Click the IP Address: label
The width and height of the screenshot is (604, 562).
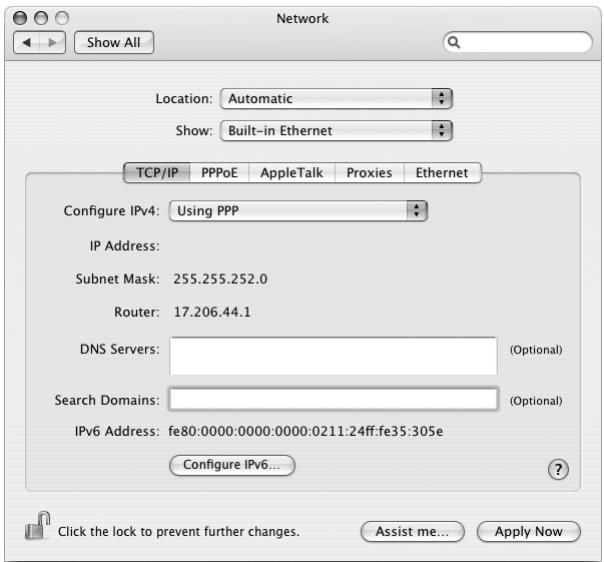(124, 246)
